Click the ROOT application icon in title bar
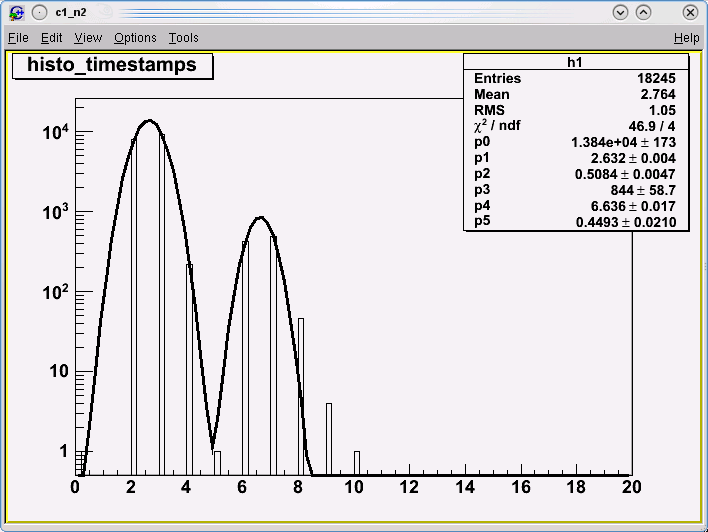This screenshot has height=532, width=708. tap(15, 12)
